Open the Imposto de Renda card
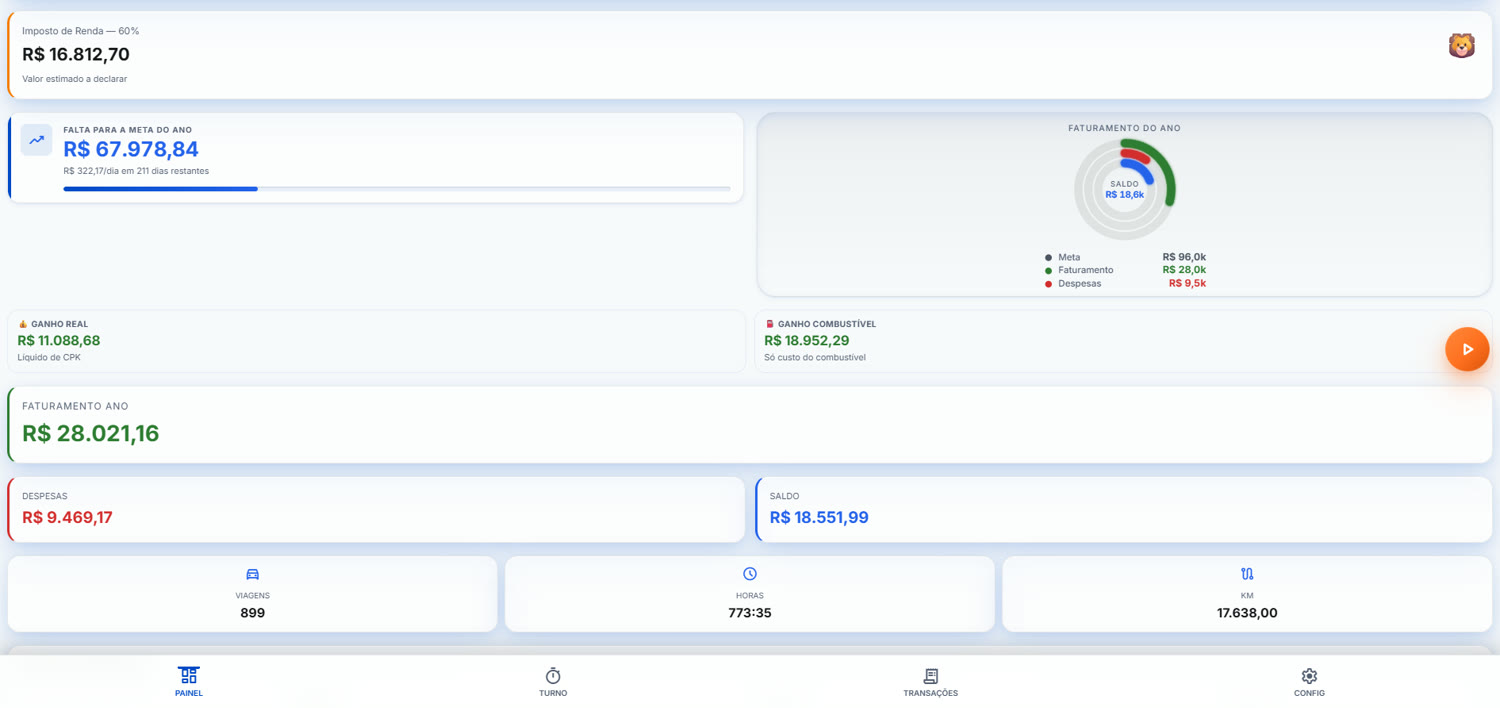This screenshot has width=1500, height=708. tap(750, 55)
